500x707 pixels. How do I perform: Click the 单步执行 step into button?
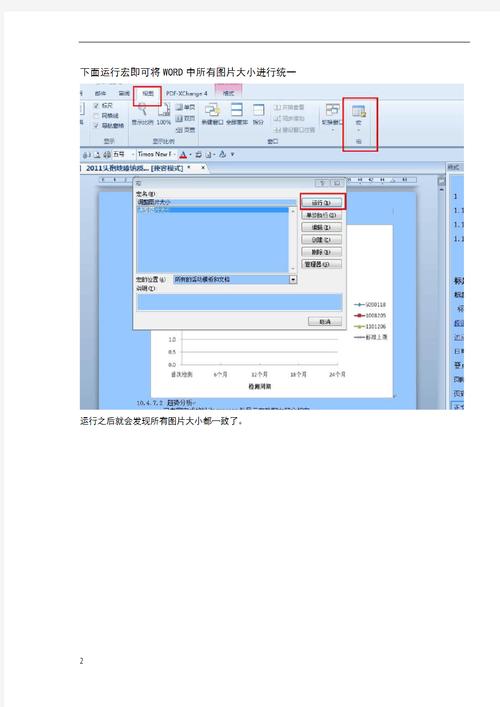(321, 215)
